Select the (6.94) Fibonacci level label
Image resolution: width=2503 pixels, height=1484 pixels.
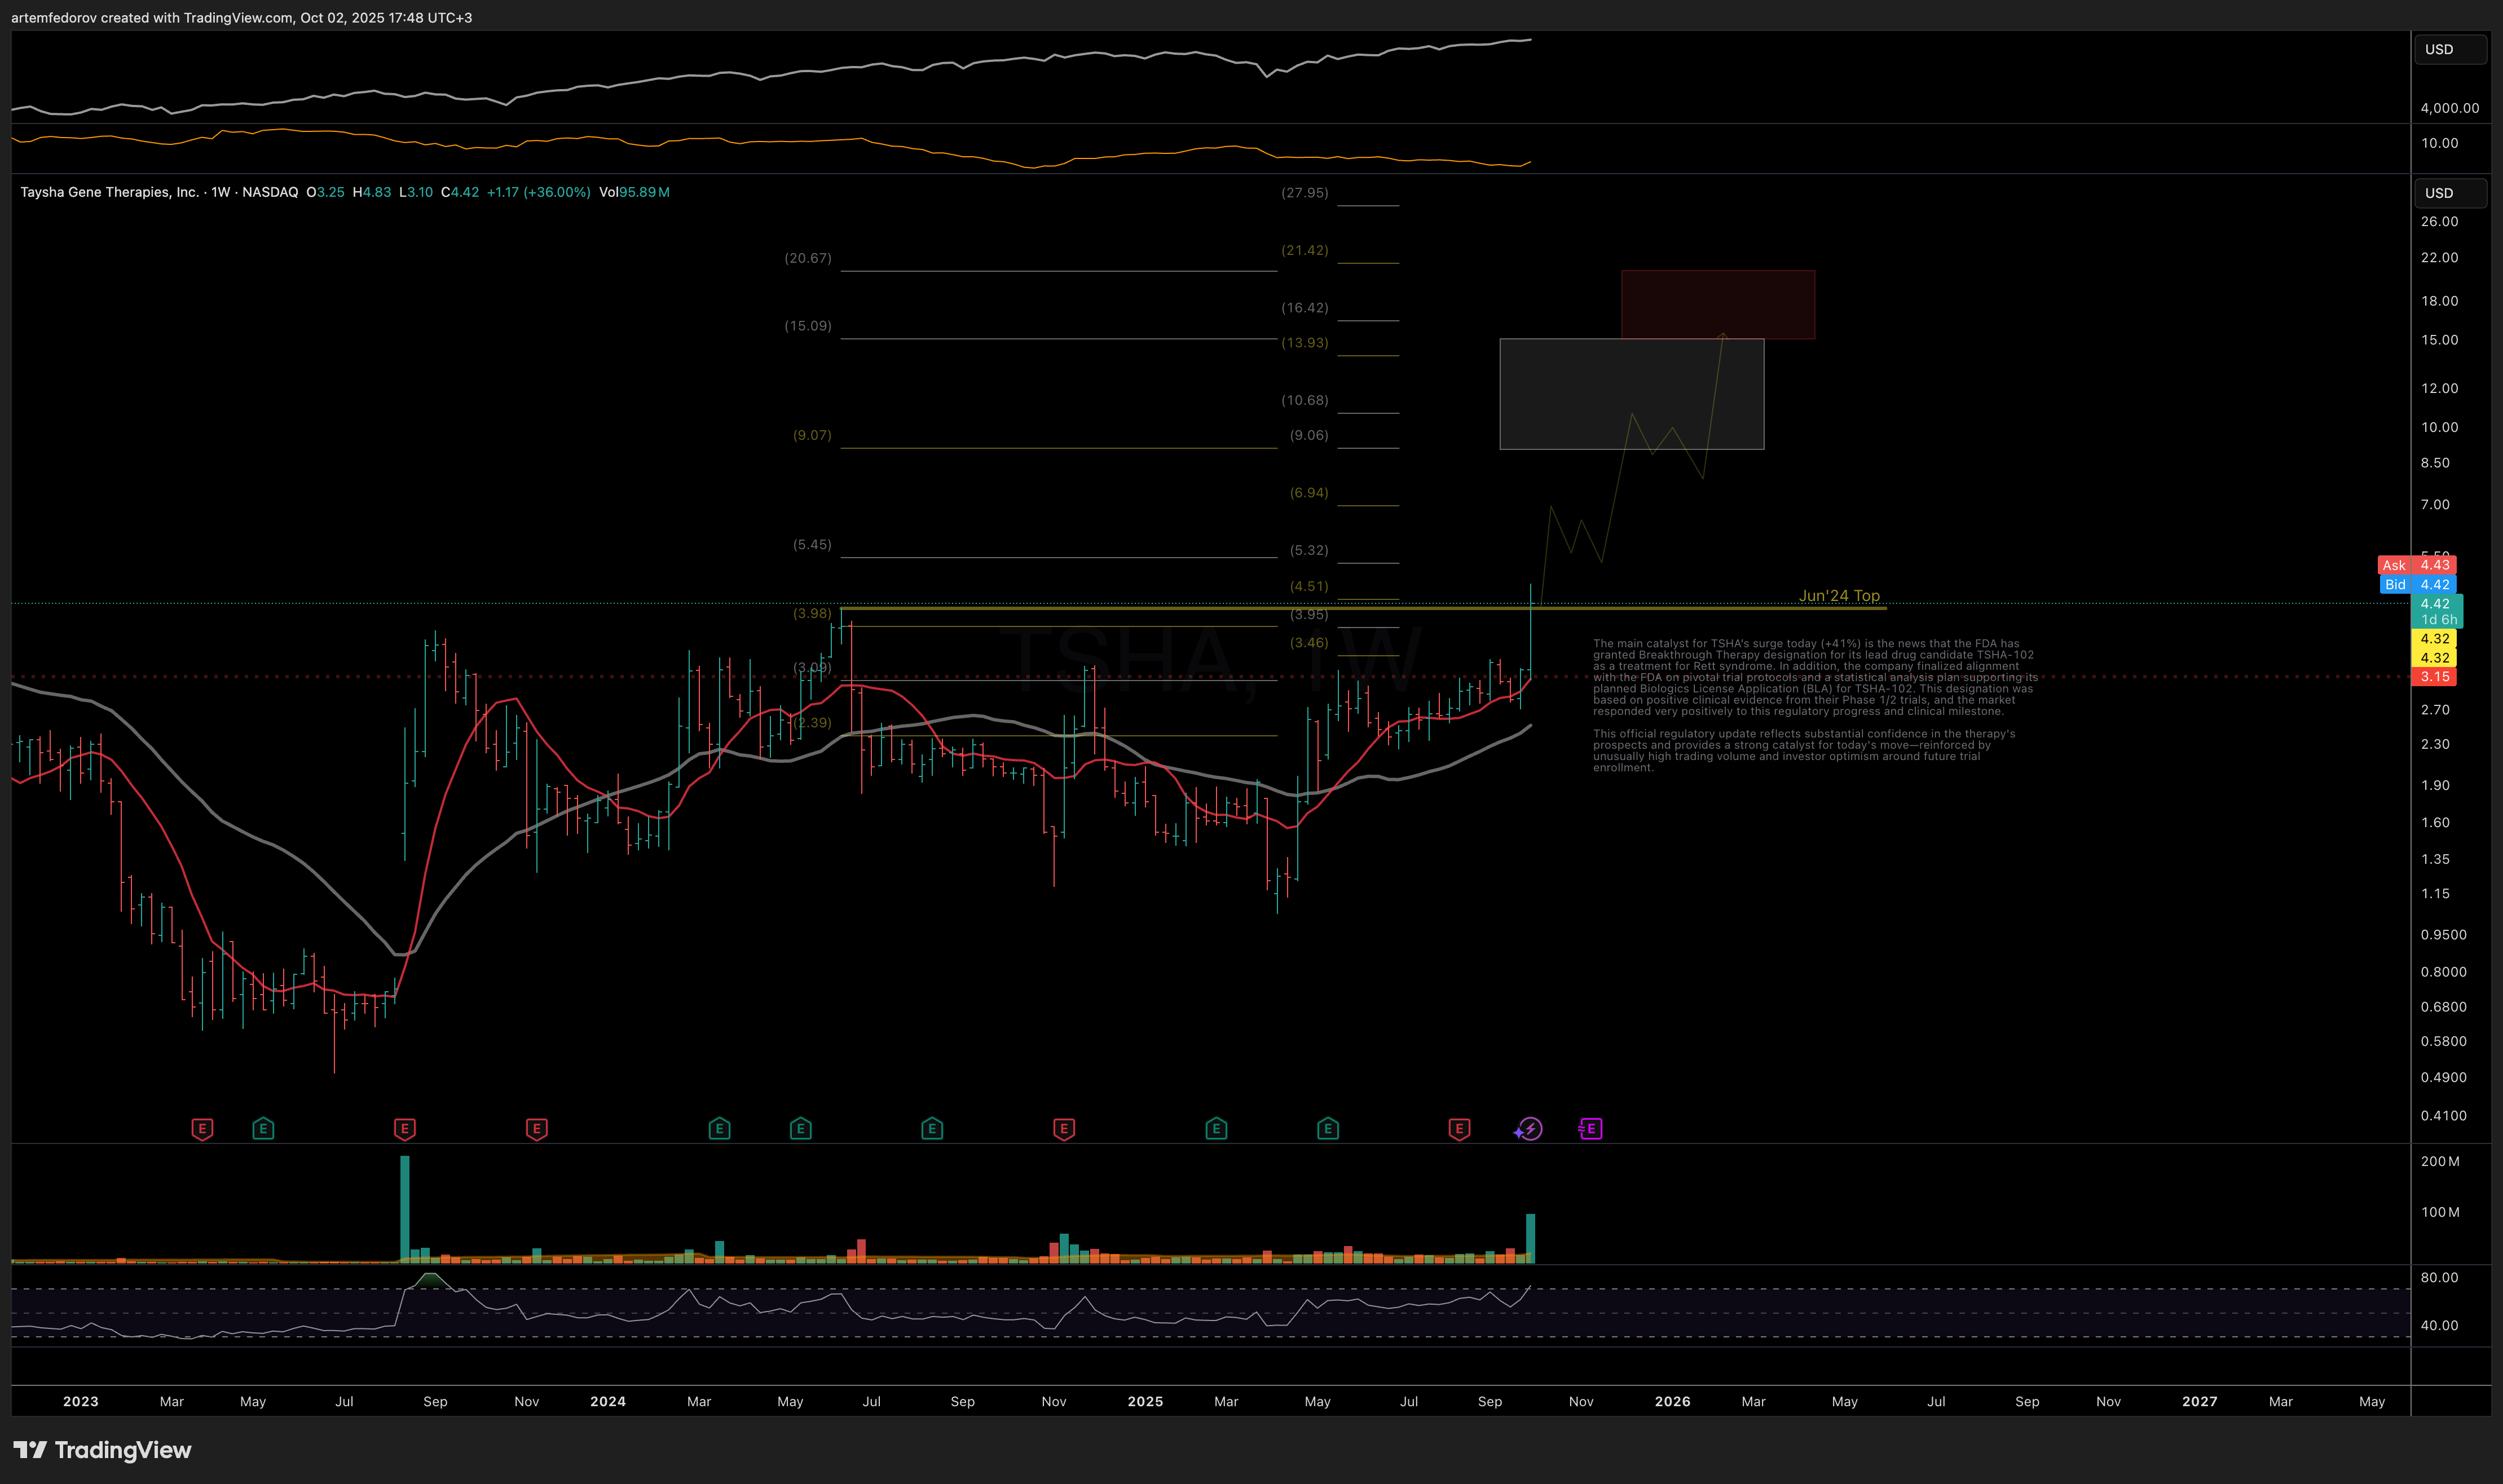pyautogui.click(x=1309, y=493)
